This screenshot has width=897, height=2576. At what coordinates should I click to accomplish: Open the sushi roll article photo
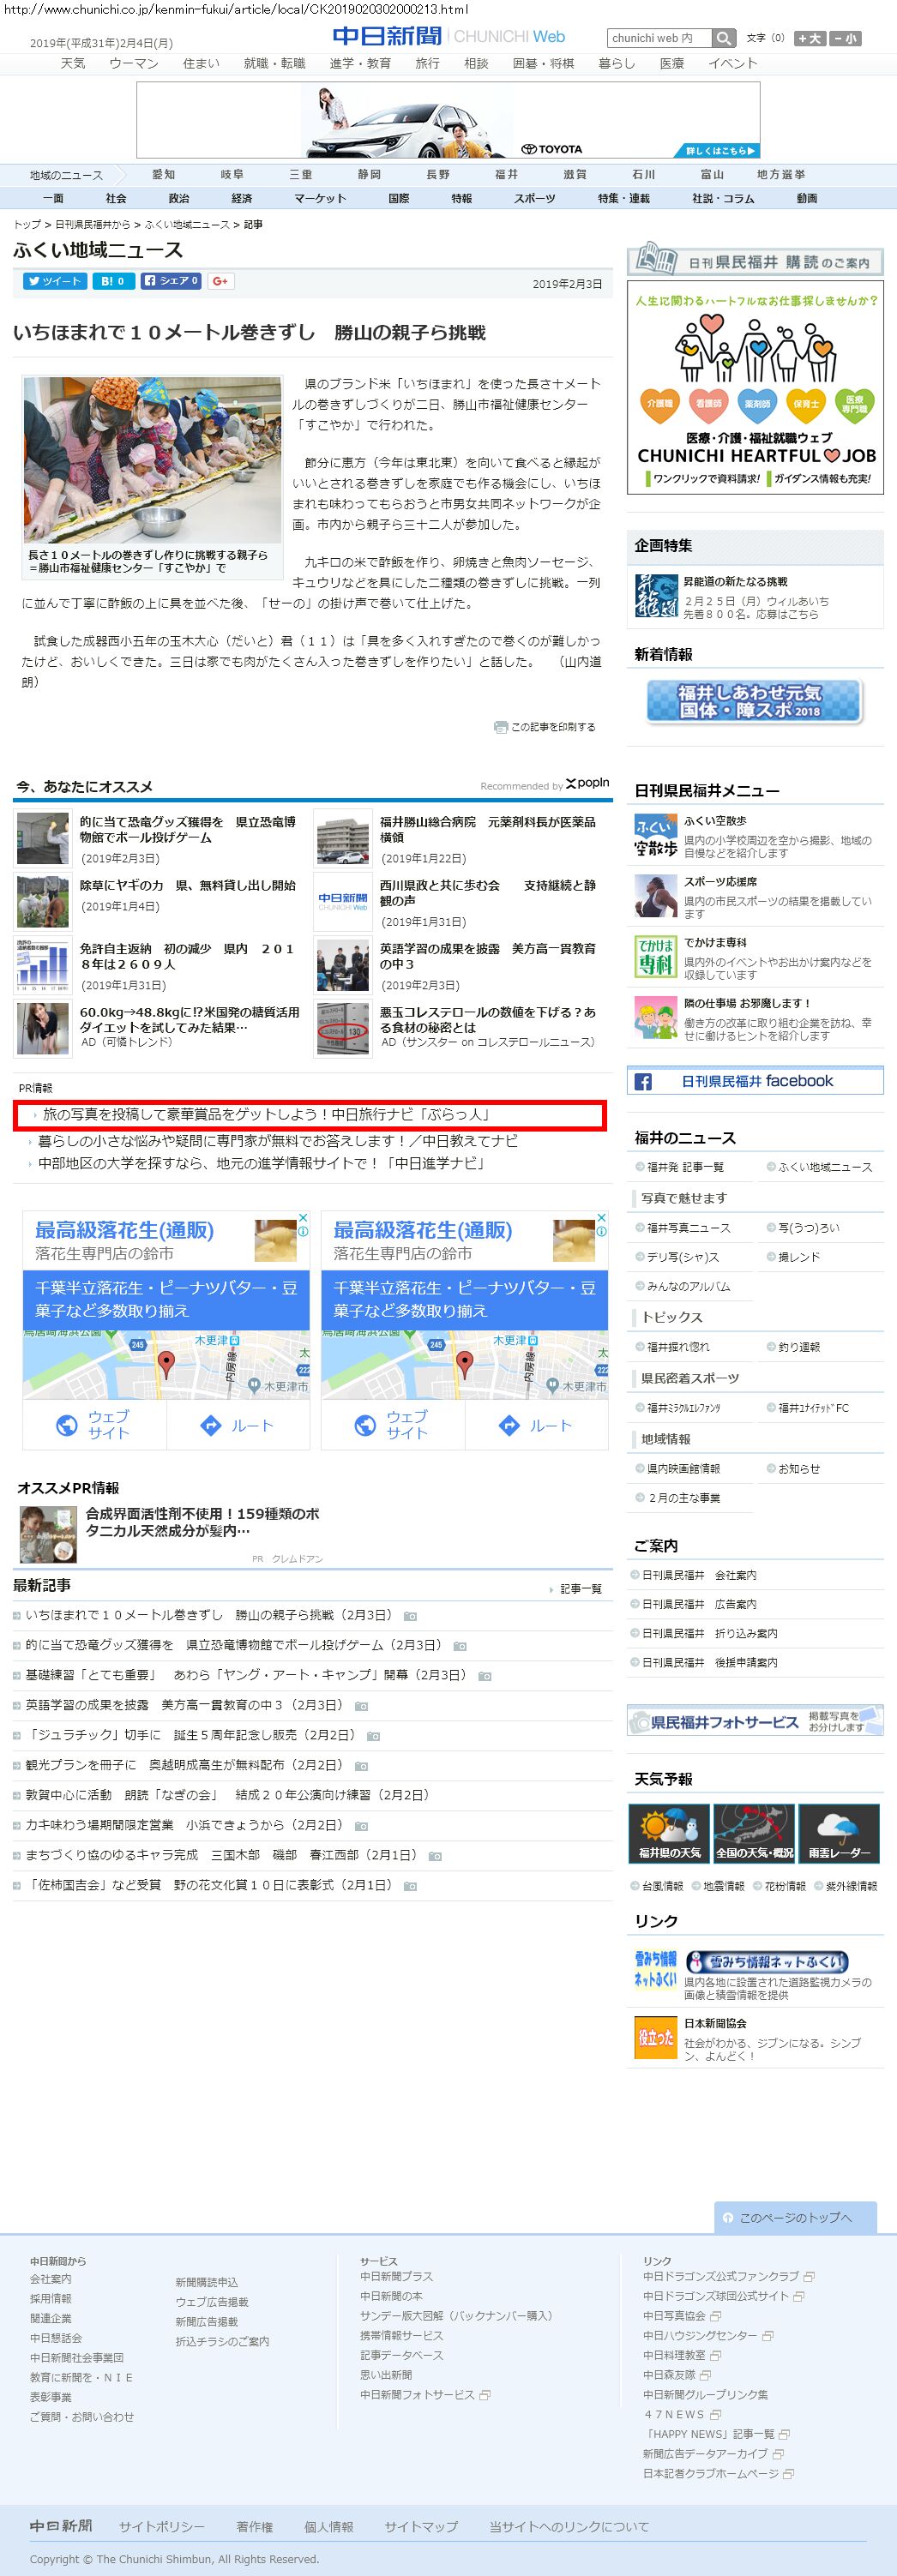(152, 459)
